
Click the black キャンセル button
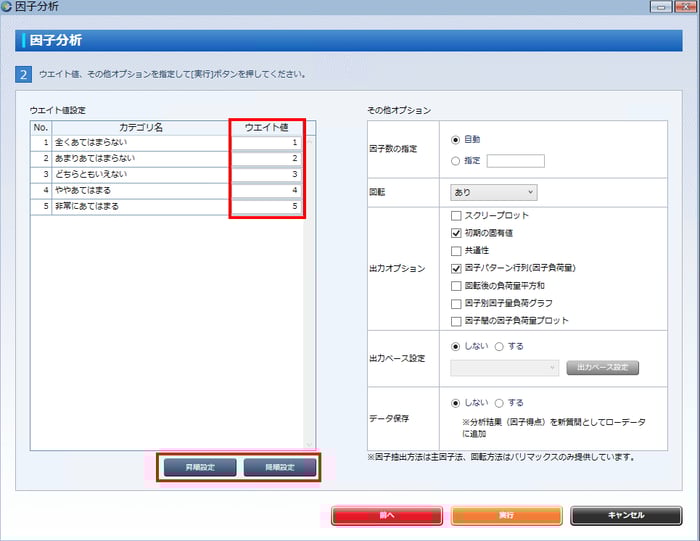click(626, 516)
